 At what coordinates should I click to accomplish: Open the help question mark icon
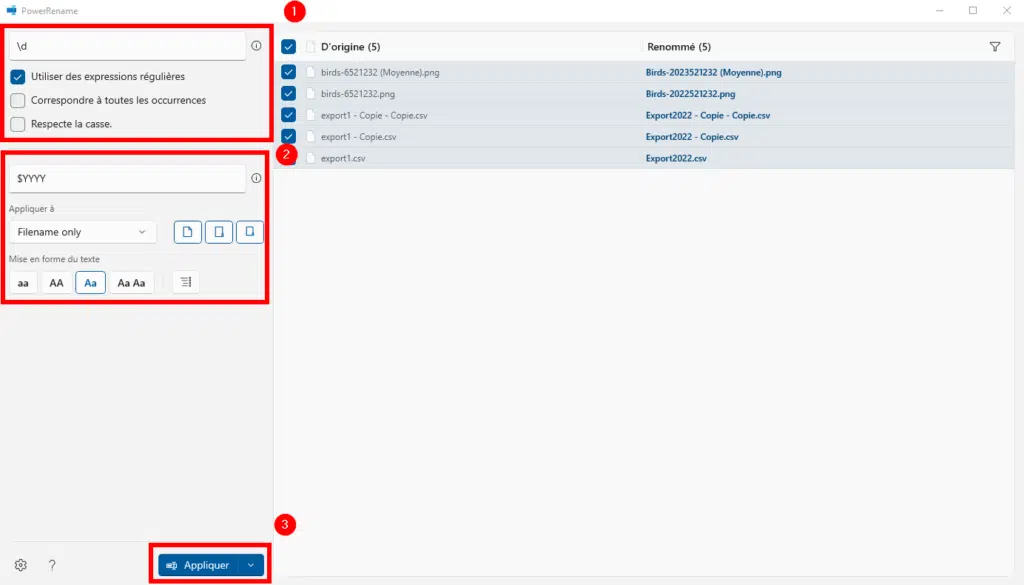(x=52, y=565)
